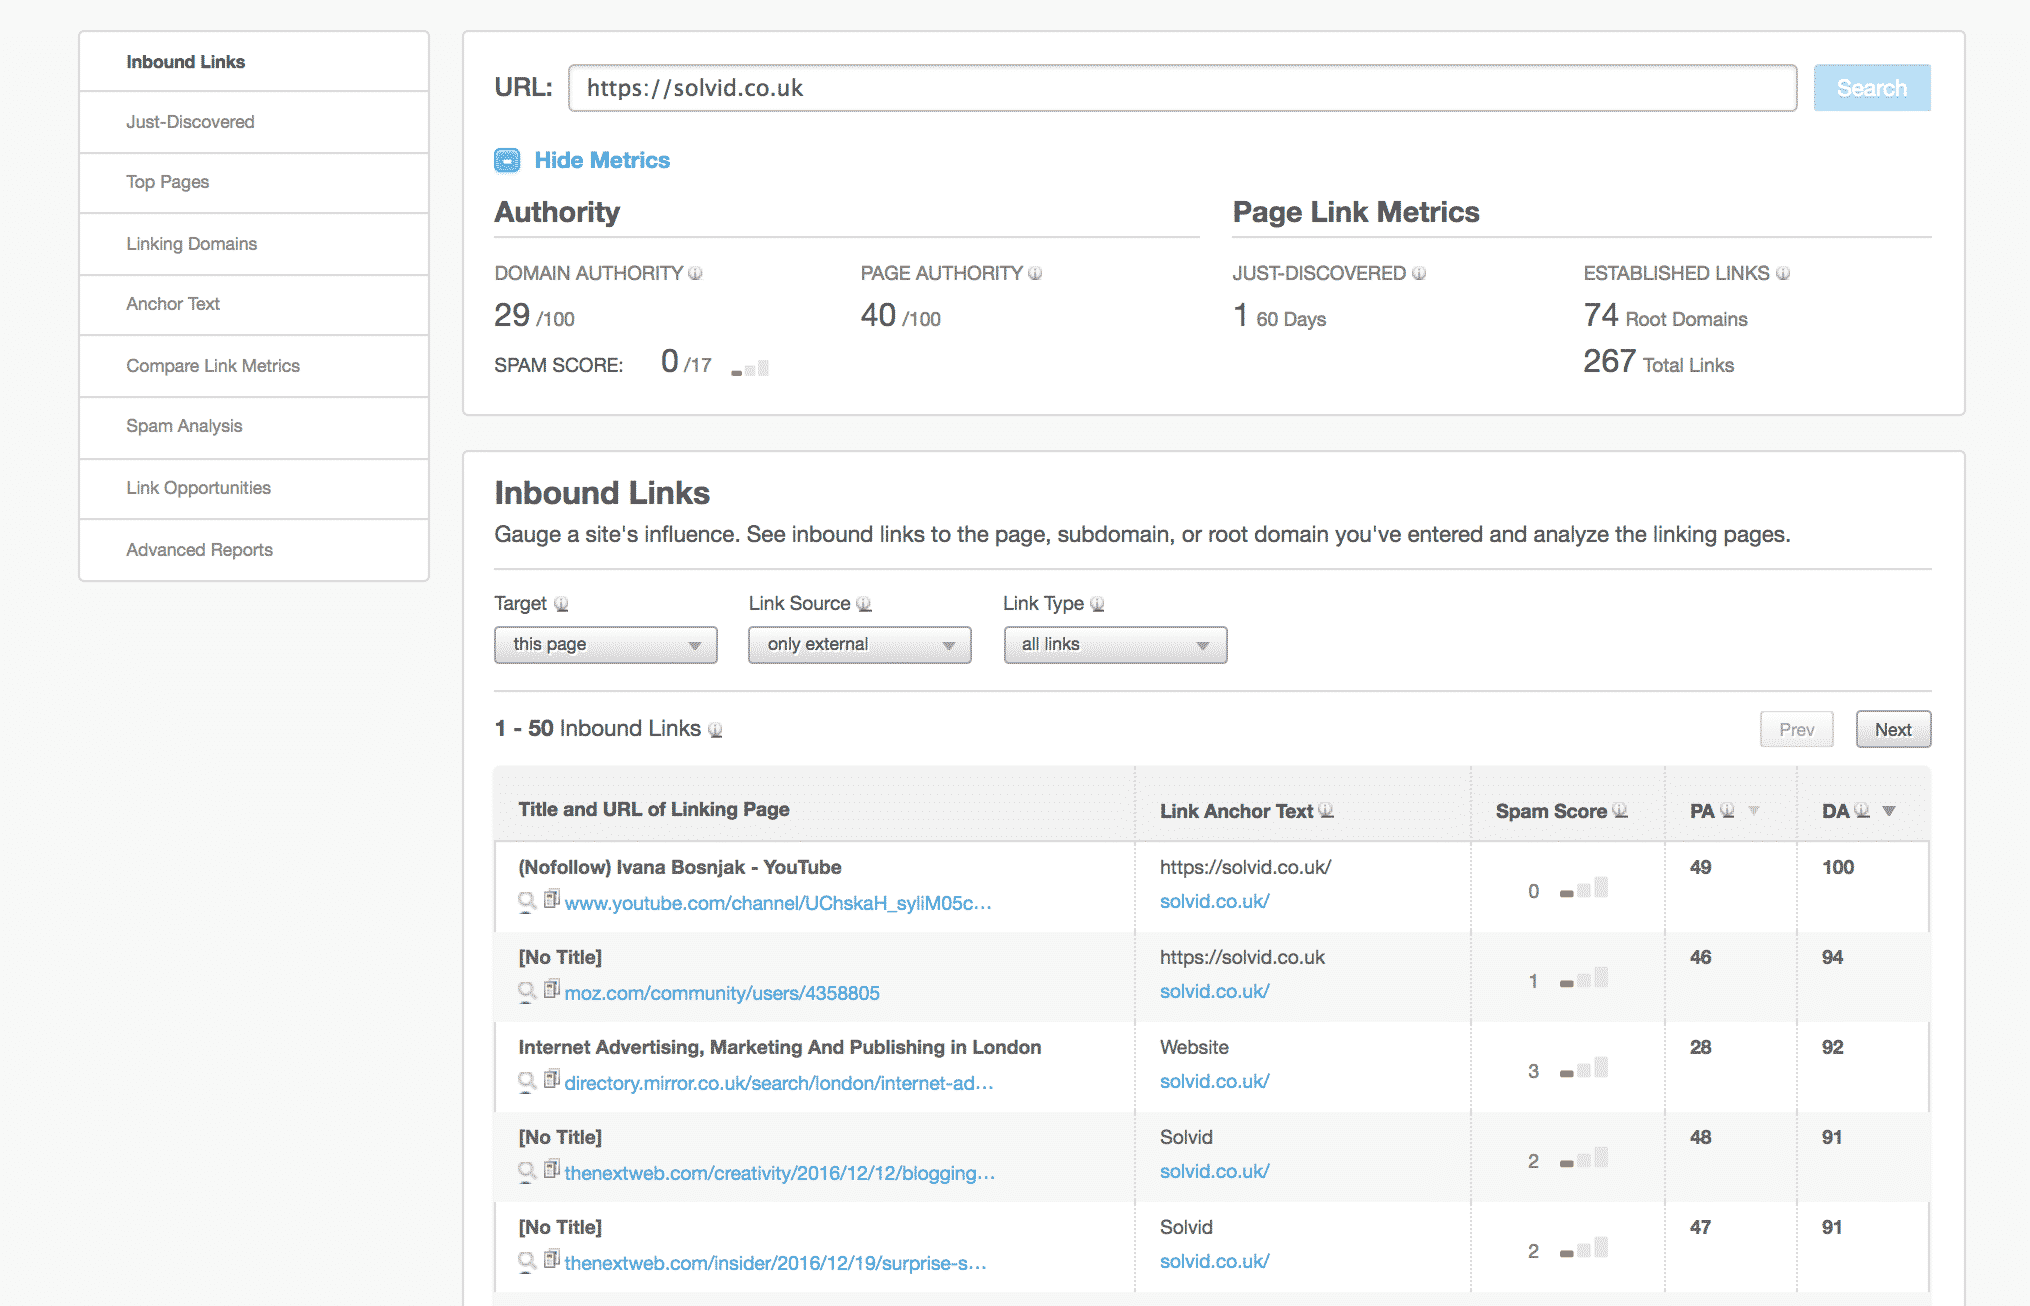The height and width of the screenshot is (1306, 2030).
Task: Open the youtube.com channel link
Action: tap(778, 903)
